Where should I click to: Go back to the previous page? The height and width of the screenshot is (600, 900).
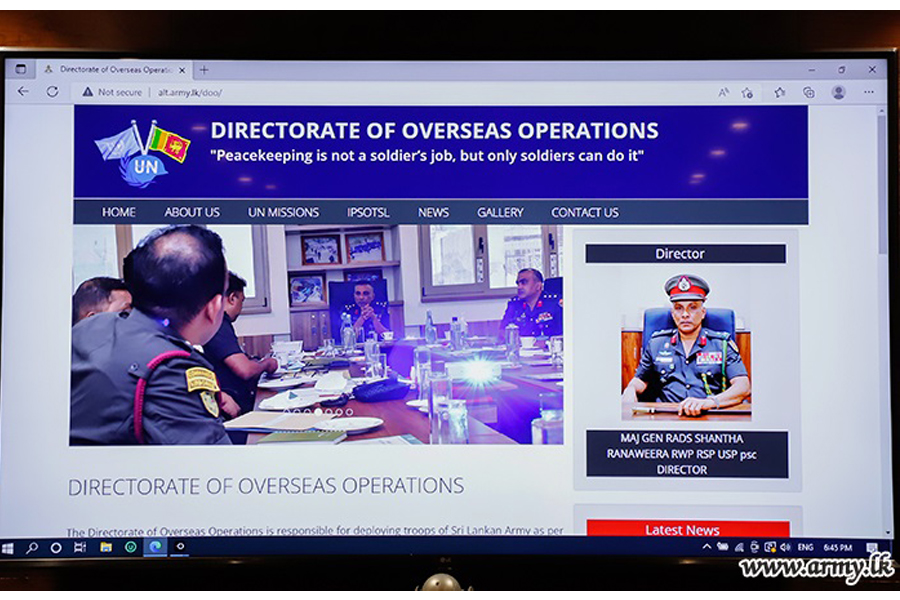(x=23, y=91)
